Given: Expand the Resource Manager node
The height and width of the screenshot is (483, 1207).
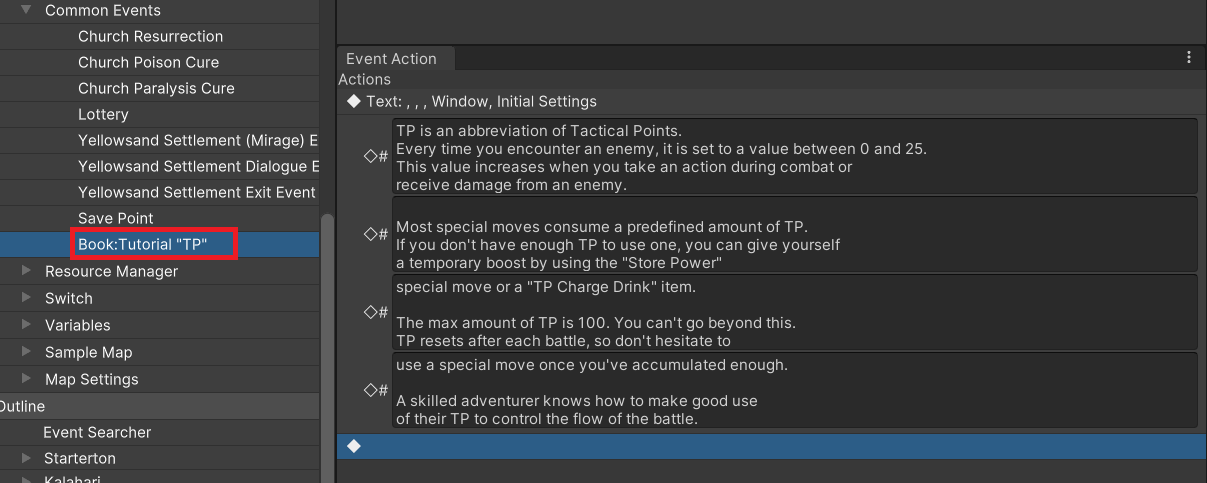Looking at the screenshot, I should coord(27,271).
